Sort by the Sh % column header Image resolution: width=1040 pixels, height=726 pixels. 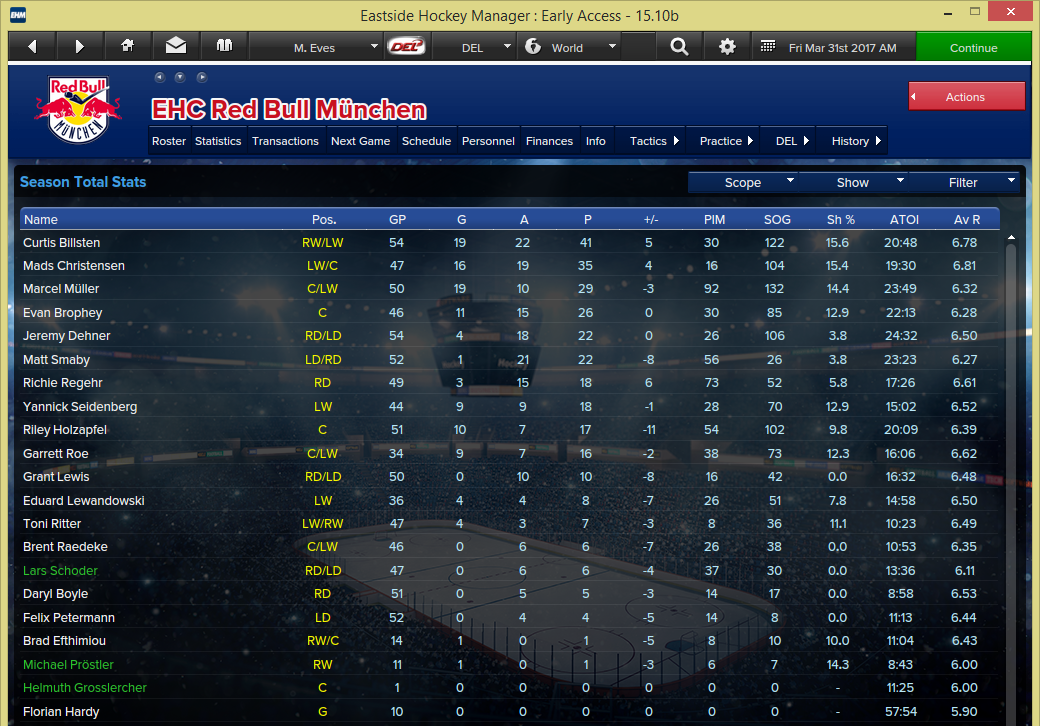[840, 219]
